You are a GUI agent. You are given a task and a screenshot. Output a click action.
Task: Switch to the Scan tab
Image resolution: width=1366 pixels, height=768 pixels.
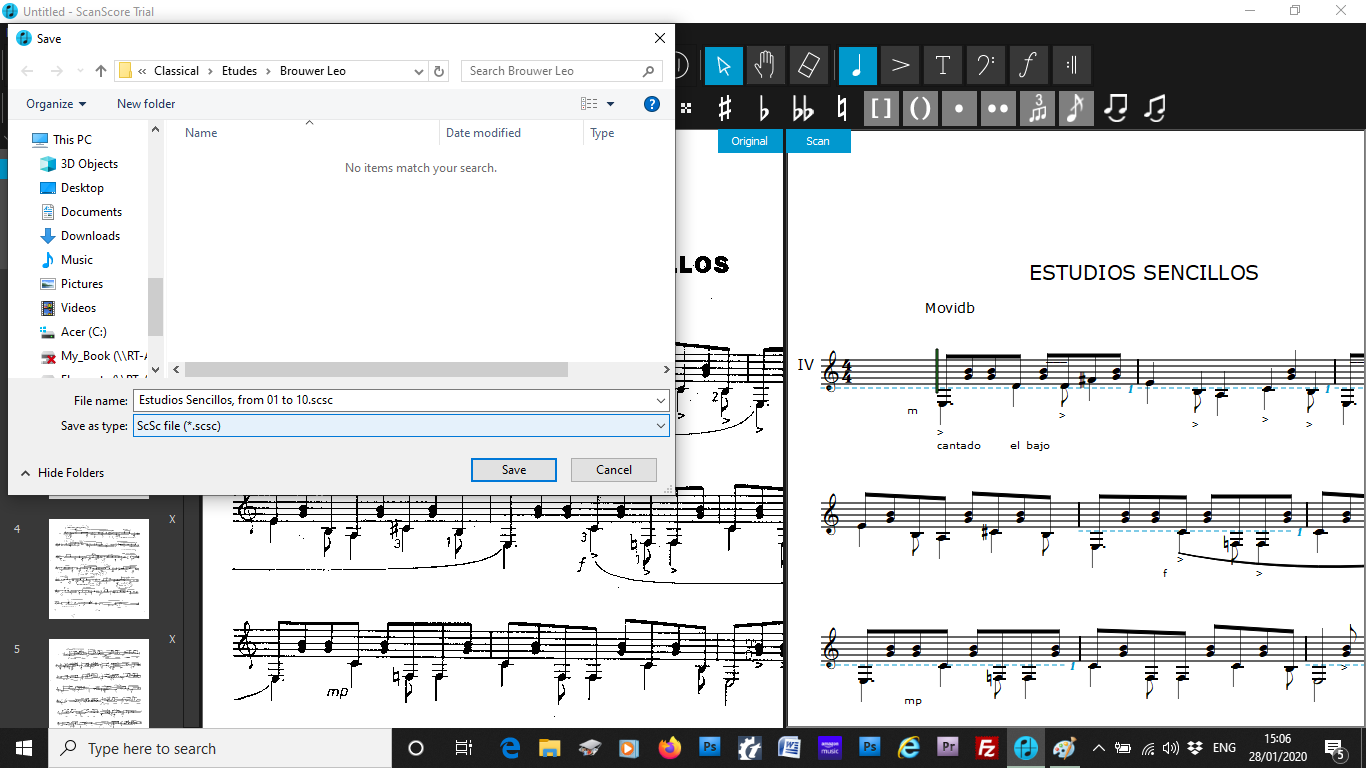point(818,141)
